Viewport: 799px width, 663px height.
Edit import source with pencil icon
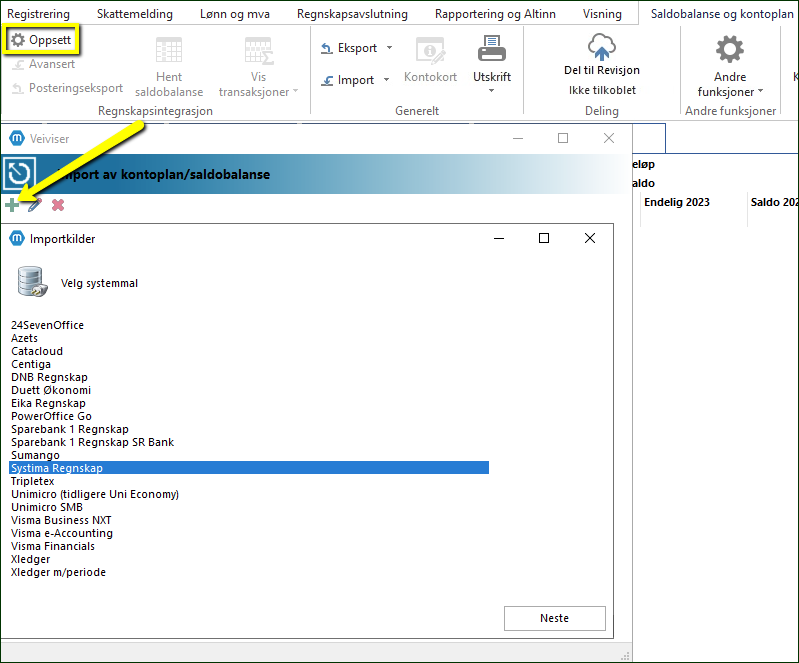pyautogui.click(x=35, y=205)
